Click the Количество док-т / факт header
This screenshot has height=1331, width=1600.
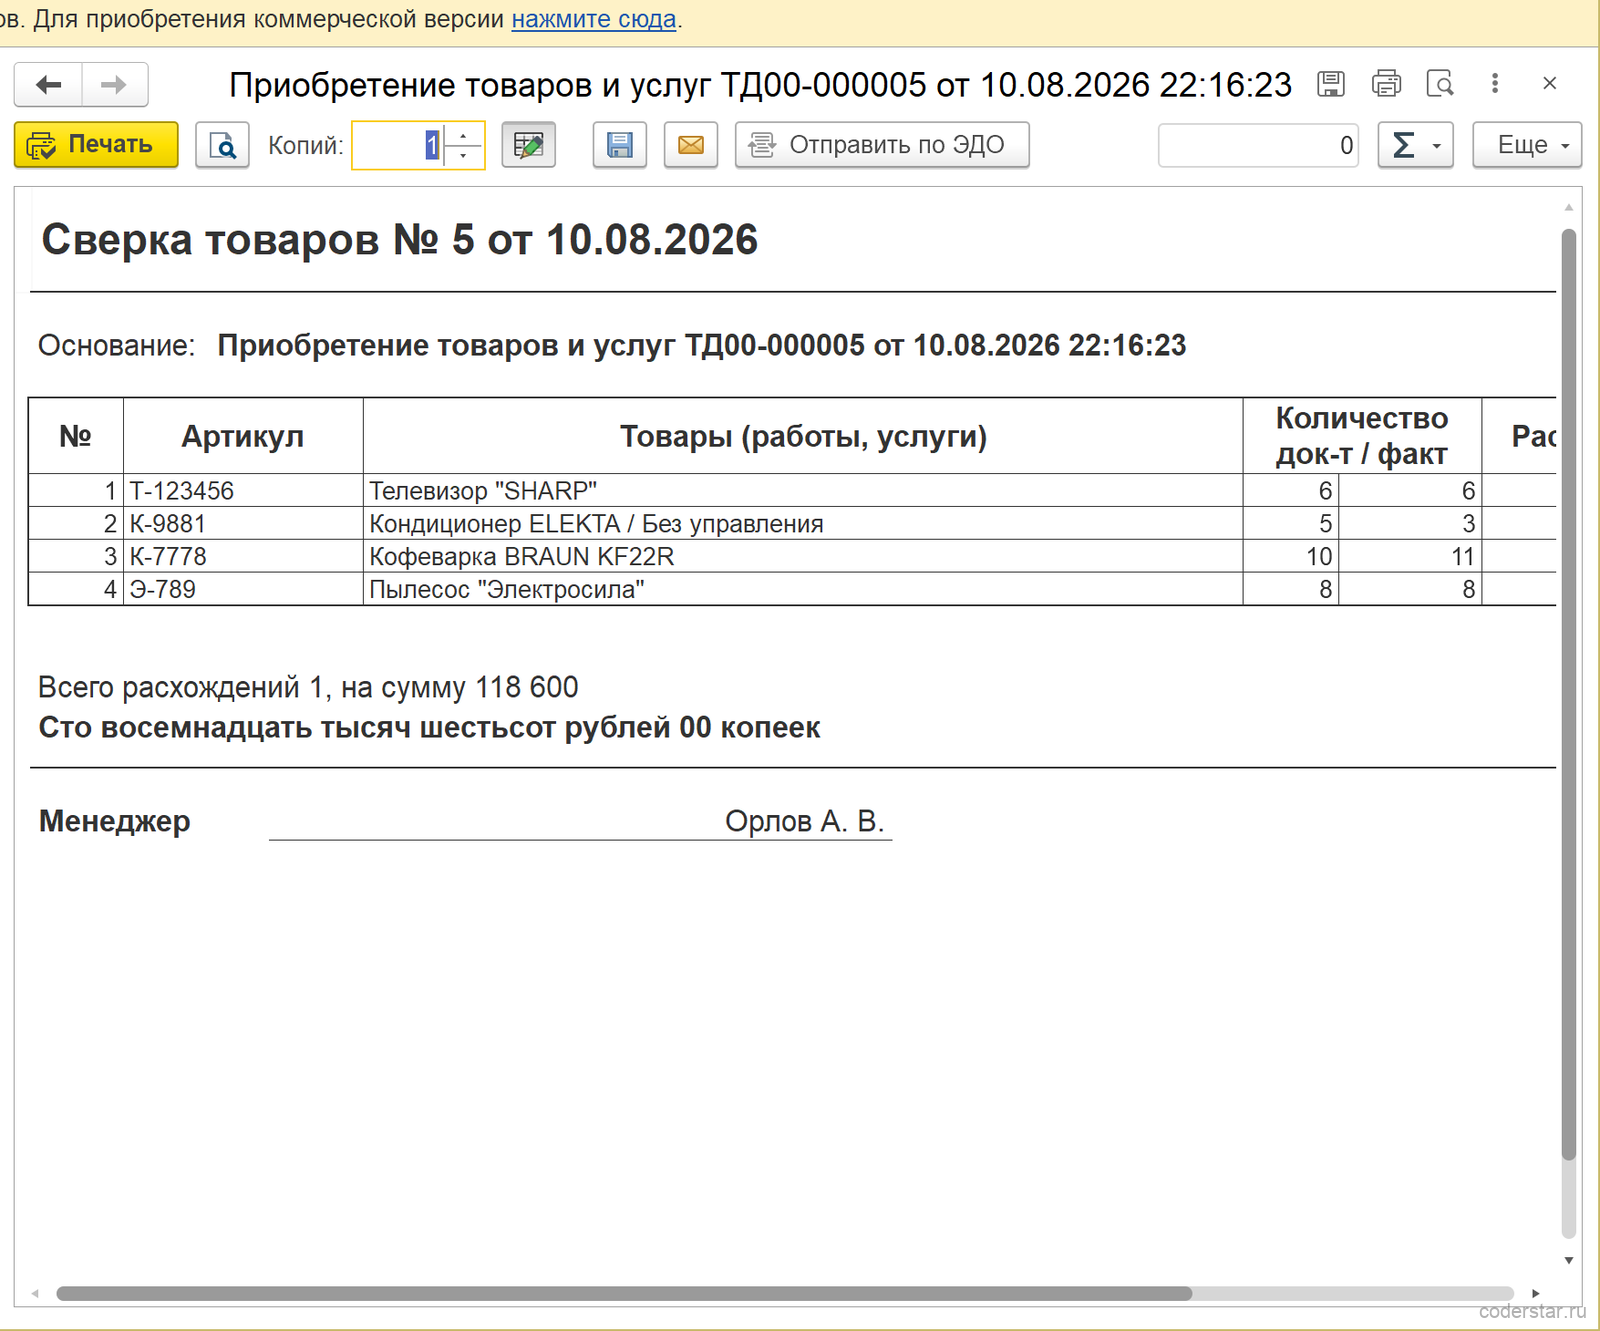[x=1362, y=436]
